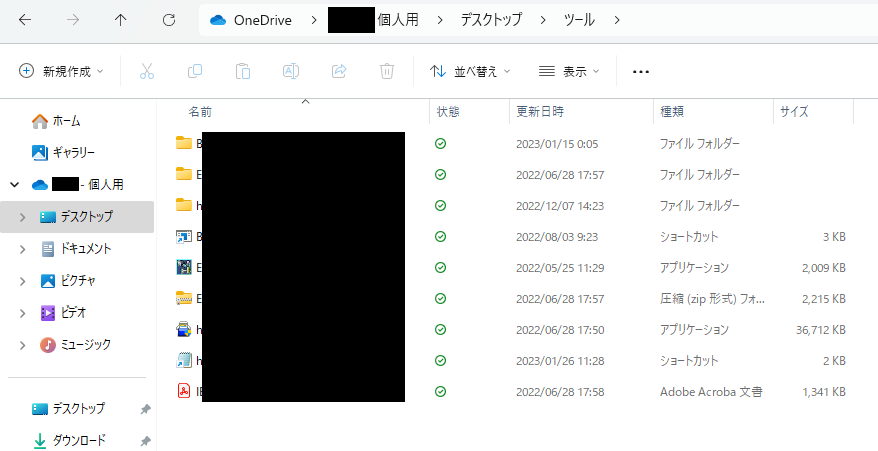The height and width of the screenshot is (451, 878).
Task: Click the Rename icon in toolbar
Action: tap(291, 71)
